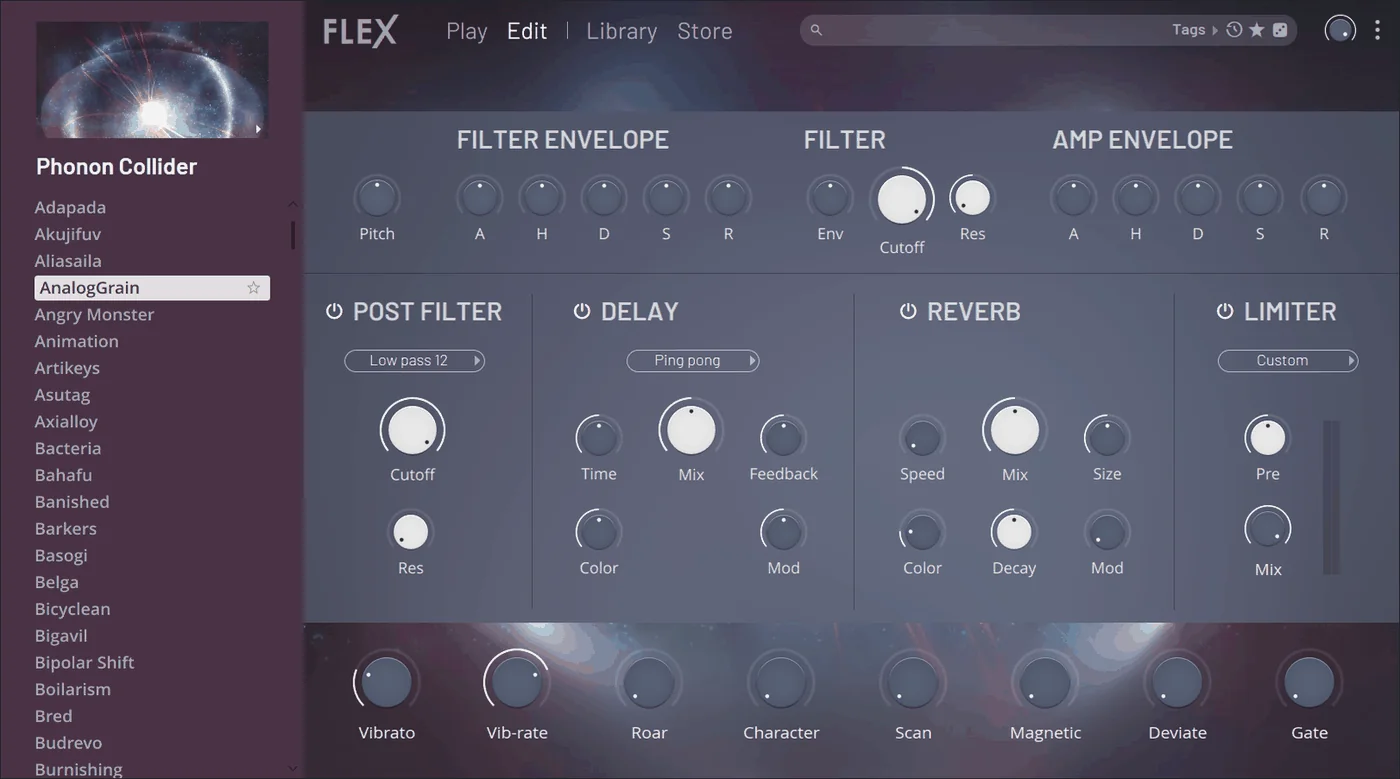Click the Post Filter Res knob
This screenshot has width=1400, height=779.
410,532
